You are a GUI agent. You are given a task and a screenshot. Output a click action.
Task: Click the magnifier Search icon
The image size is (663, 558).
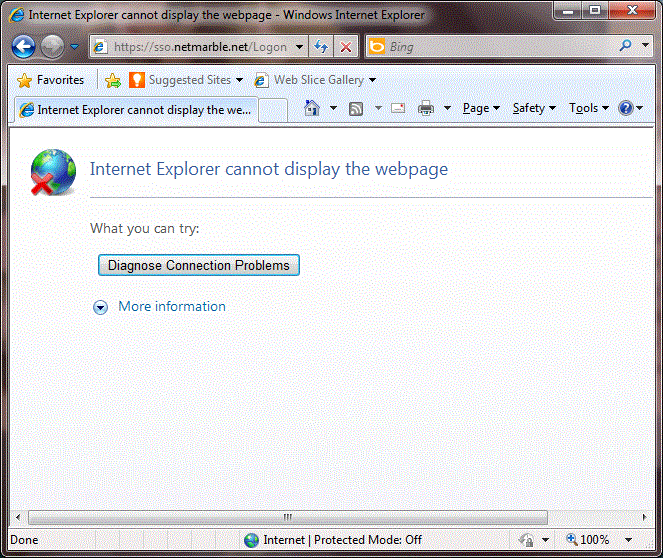coord(625,46)
